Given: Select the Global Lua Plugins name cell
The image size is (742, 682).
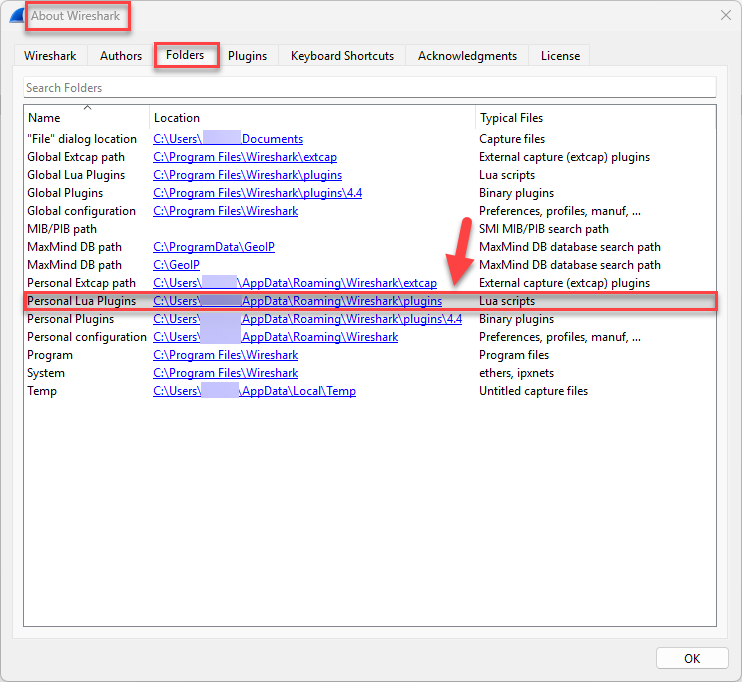Looking at the screenshot, I should [76, 175].
